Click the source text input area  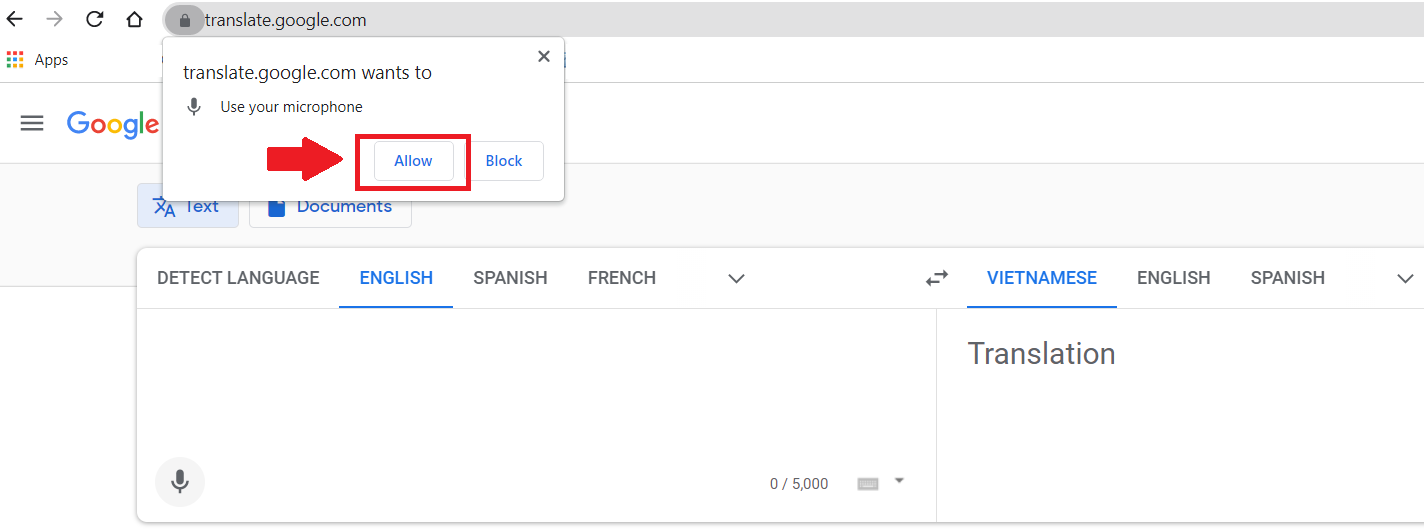(535, 380)
